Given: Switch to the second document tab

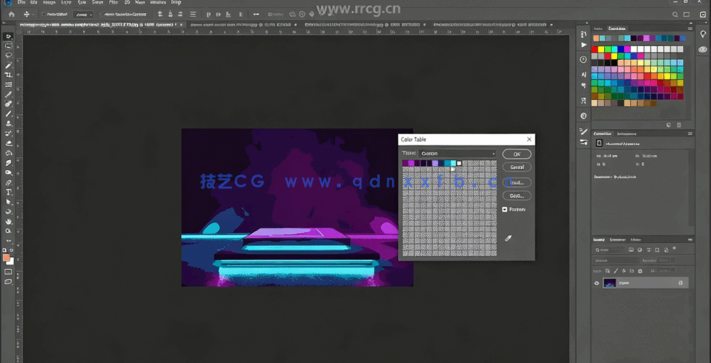Looking at the screenshot, I should pyautogui.click(x=239, y=24).
